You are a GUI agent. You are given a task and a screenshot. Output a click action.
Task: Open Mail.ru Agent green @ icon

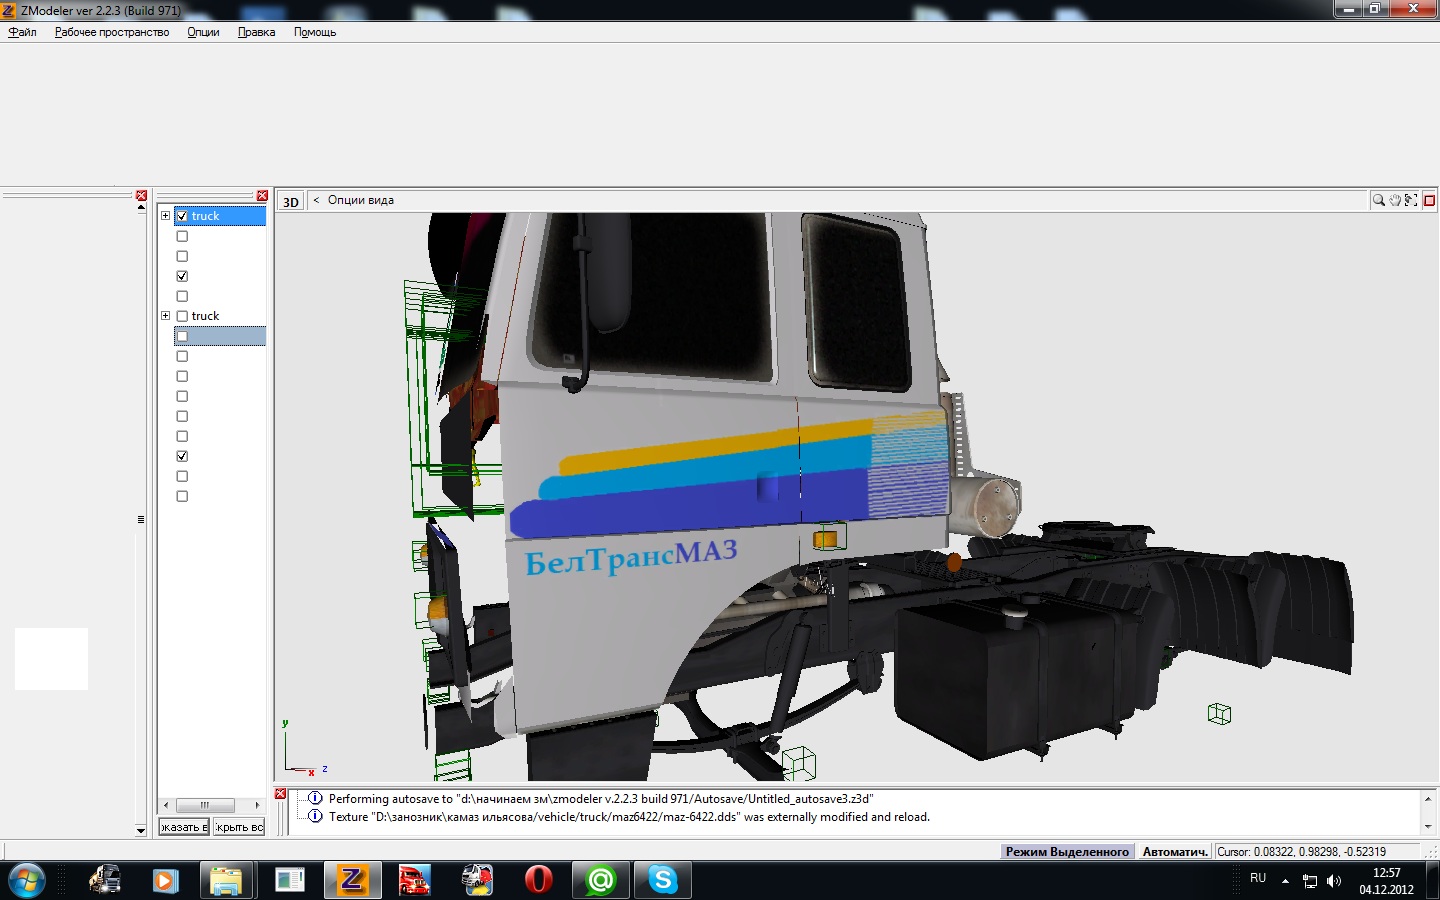(600, 880)
